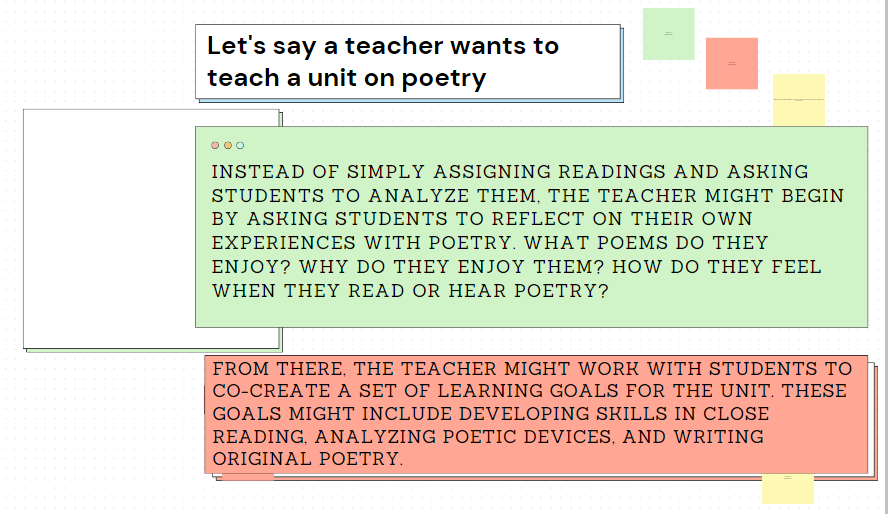Select the yellow sticky note above green card
The width and height of the screenshot is (888, 514).
tap(799, 100)
